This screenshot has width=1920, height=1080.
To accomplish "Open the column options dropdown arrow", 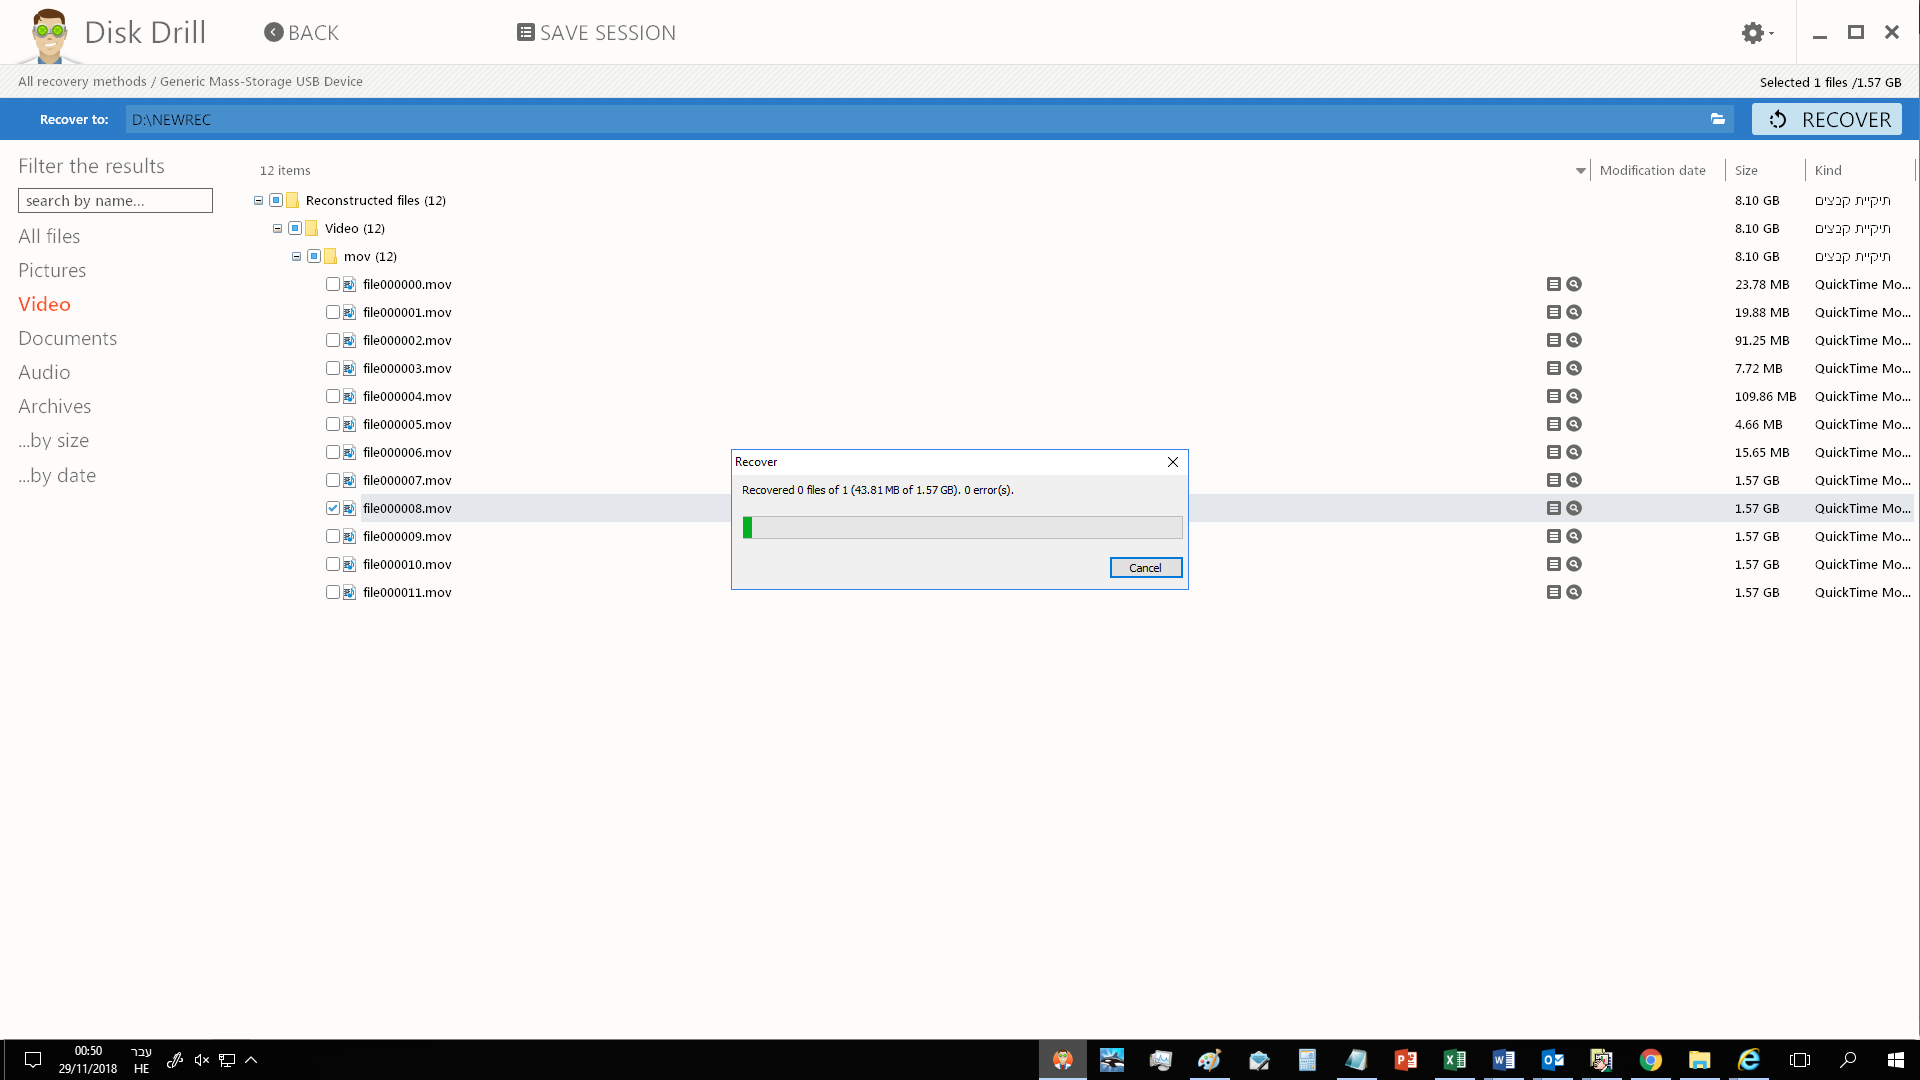I will coord(1581,171).
